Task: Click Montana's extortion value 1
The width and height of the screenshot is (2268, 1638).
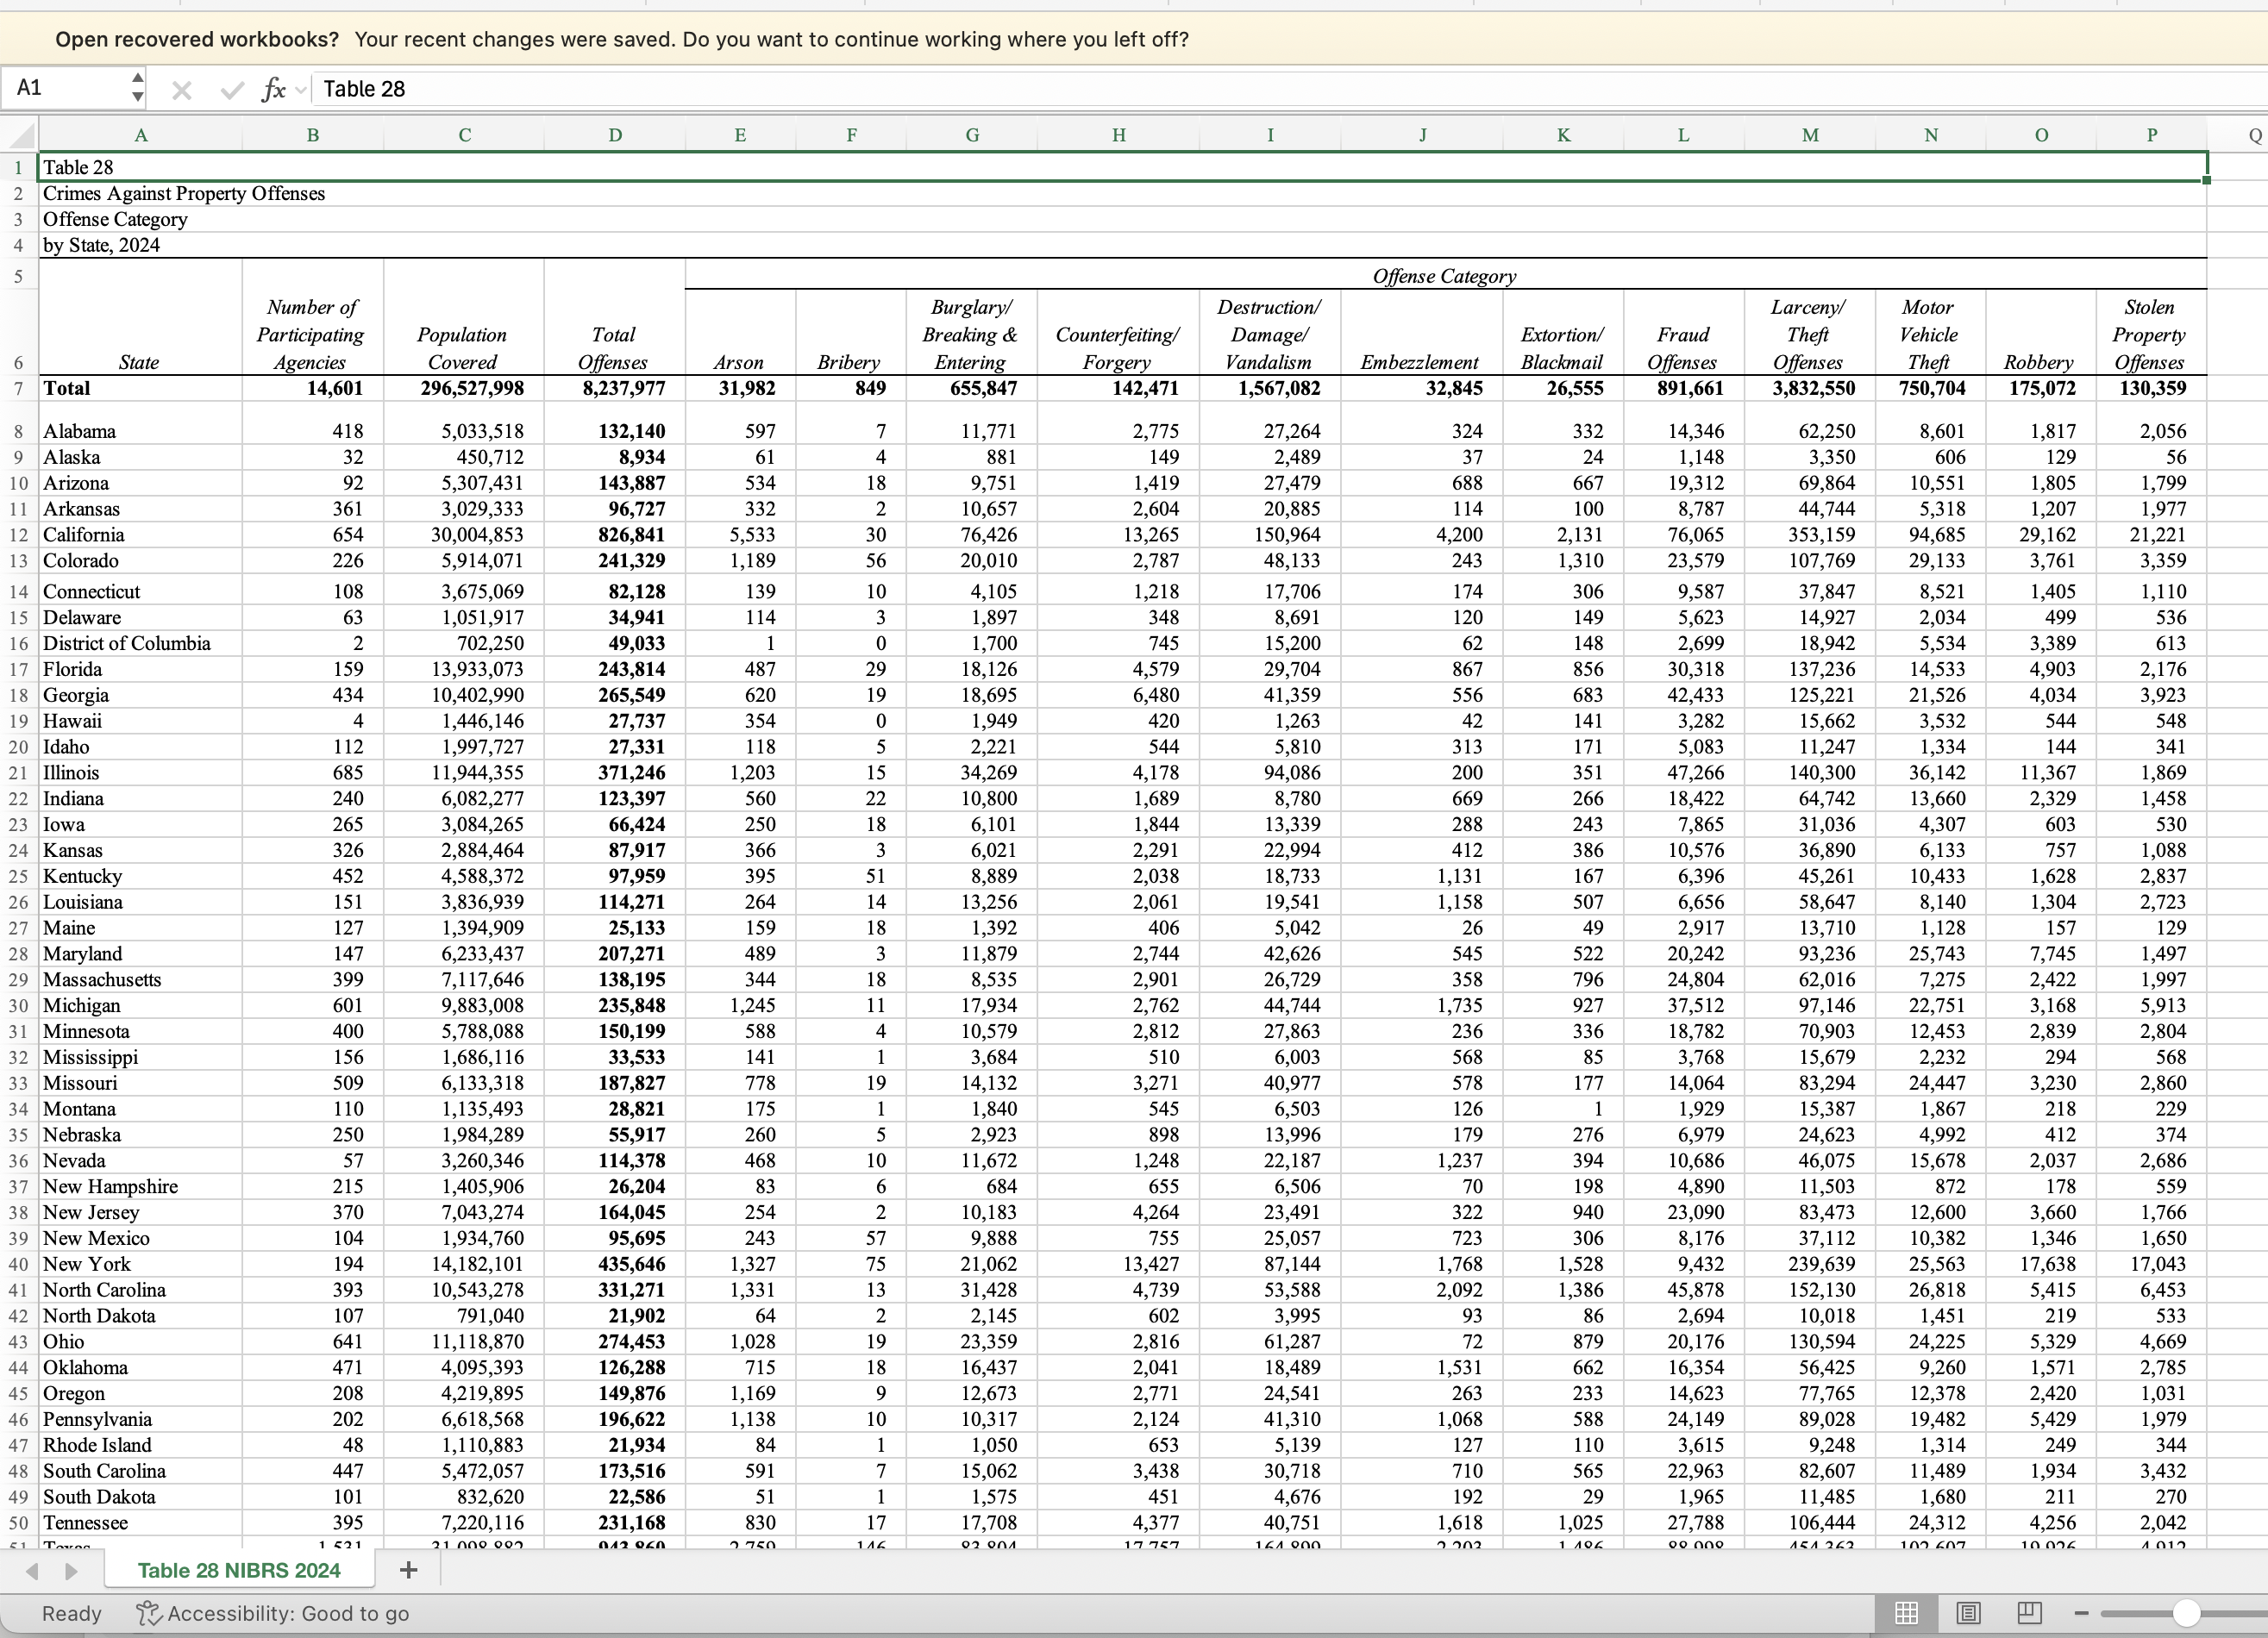Action: (1562, 1109)
